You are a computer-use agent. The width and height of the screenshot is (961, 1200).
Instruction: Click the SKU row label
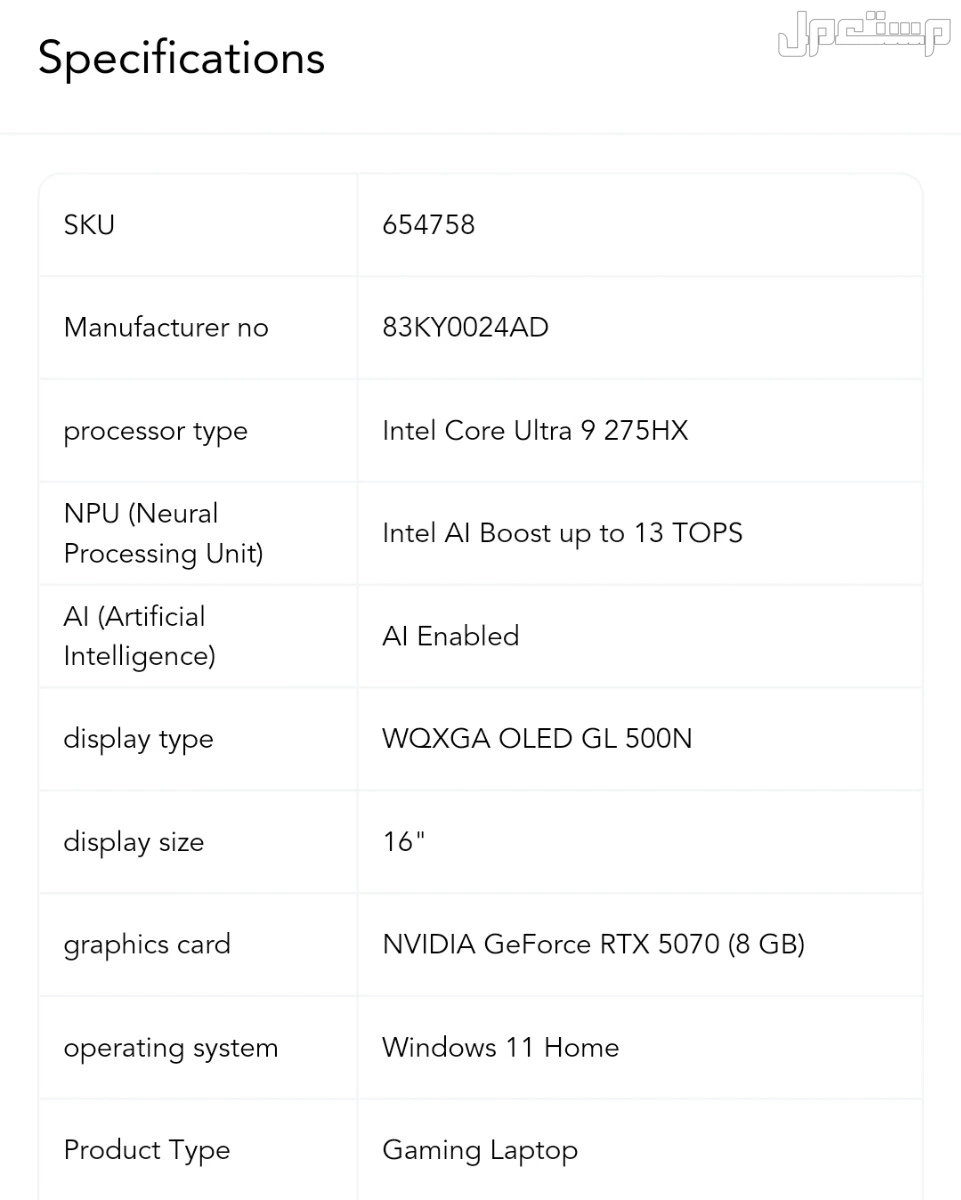pyautogui.click(x=89, y=225)
